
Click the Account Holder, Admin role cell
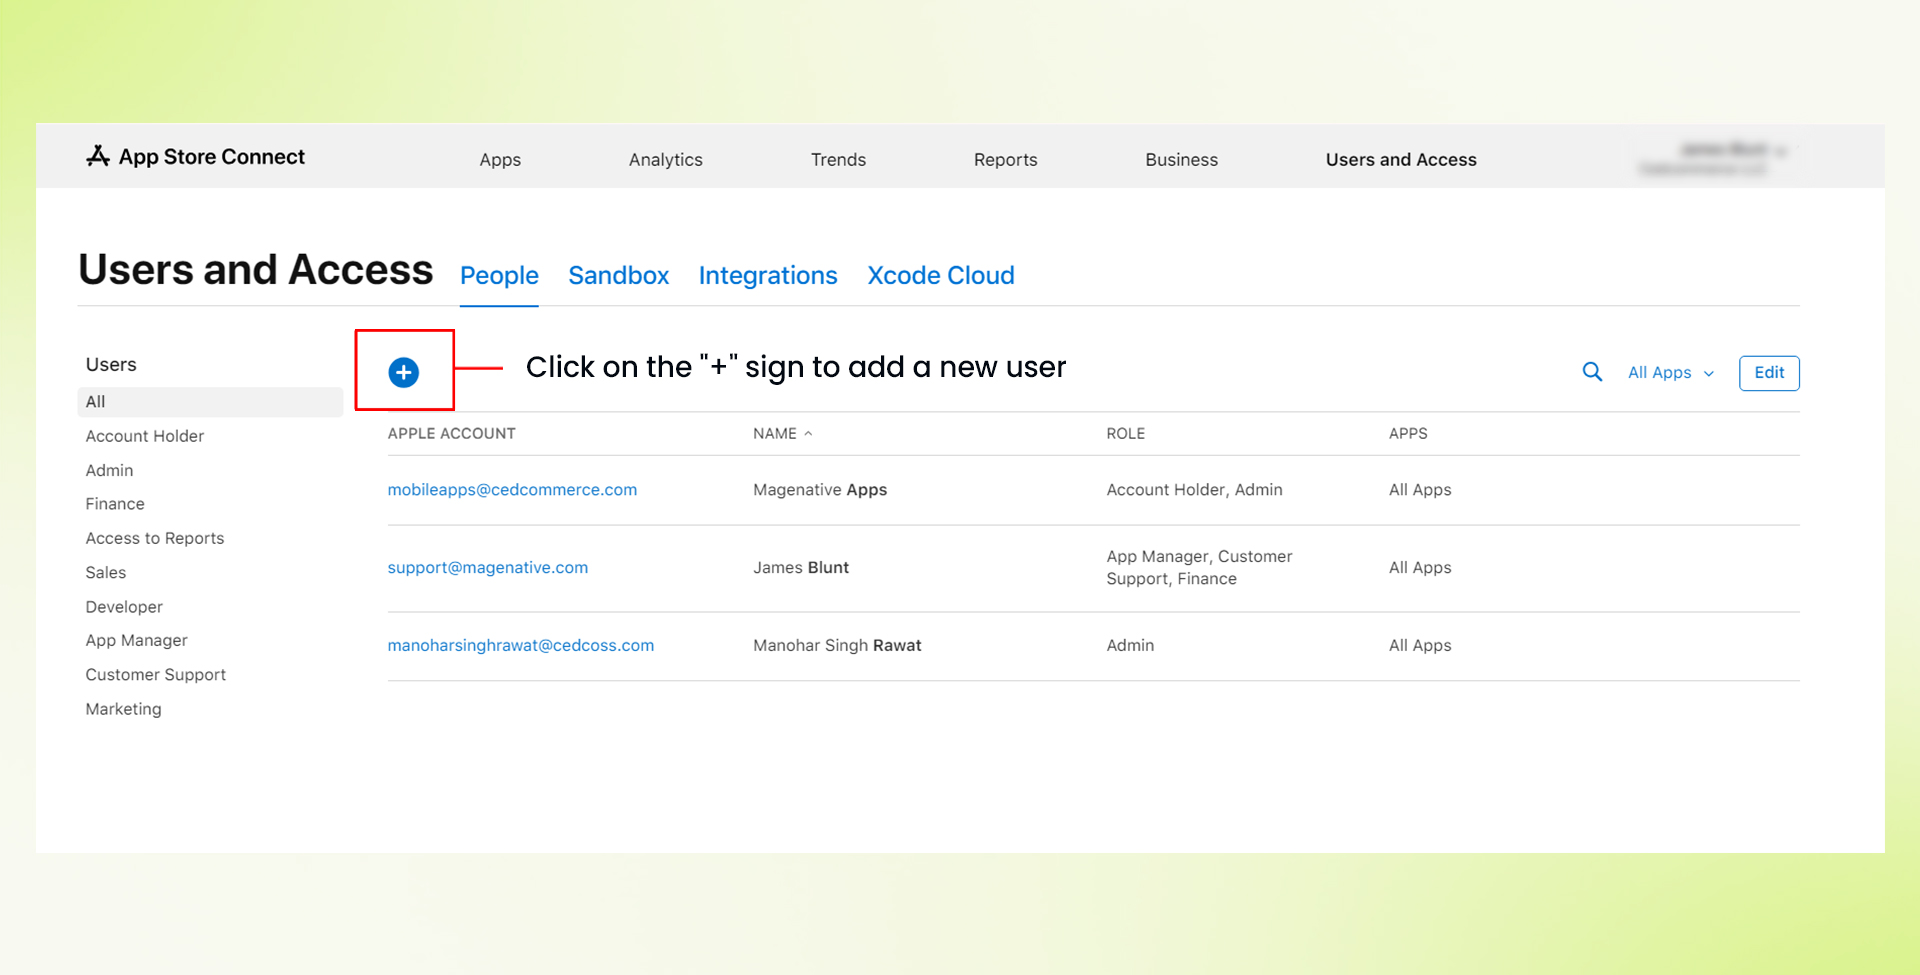[x=1194, y=490]
